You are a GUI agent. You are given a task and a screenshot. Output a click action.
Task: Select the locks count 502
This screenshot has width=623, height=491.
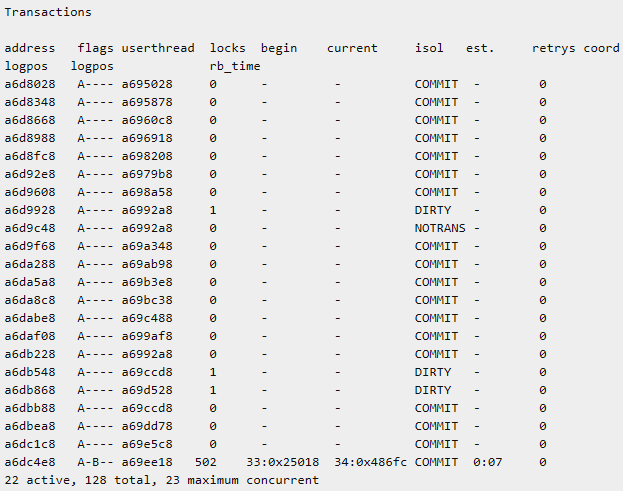(206, 462)
